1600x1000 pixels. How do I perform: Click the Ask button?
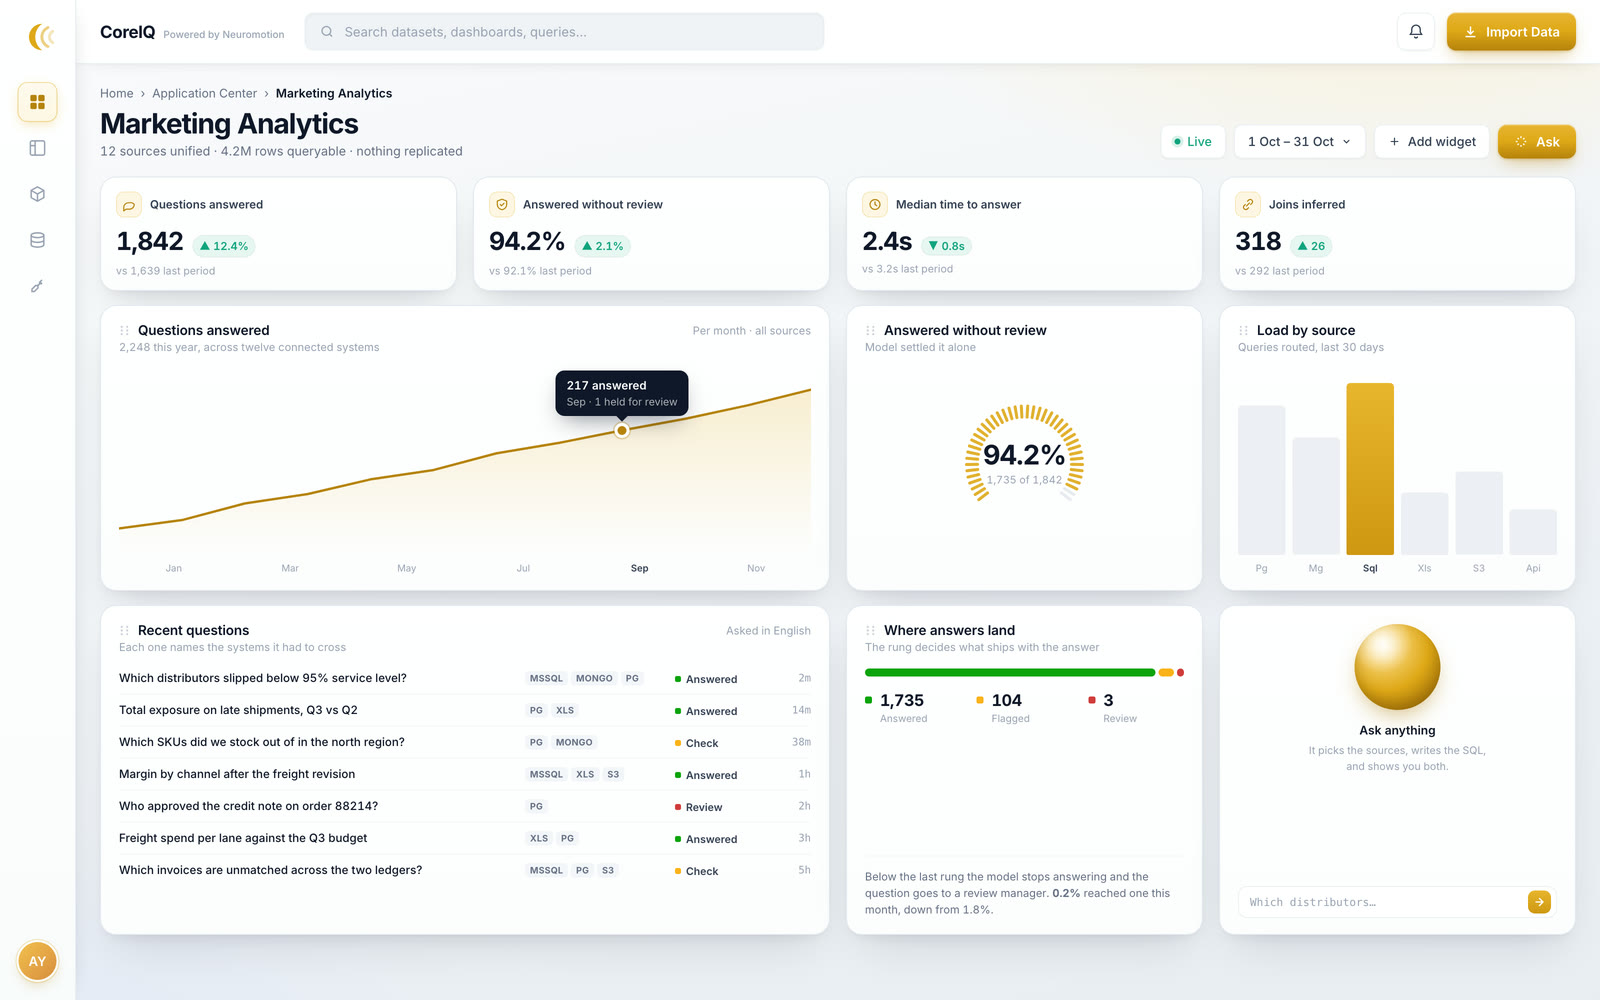(x=1537, y=142)
